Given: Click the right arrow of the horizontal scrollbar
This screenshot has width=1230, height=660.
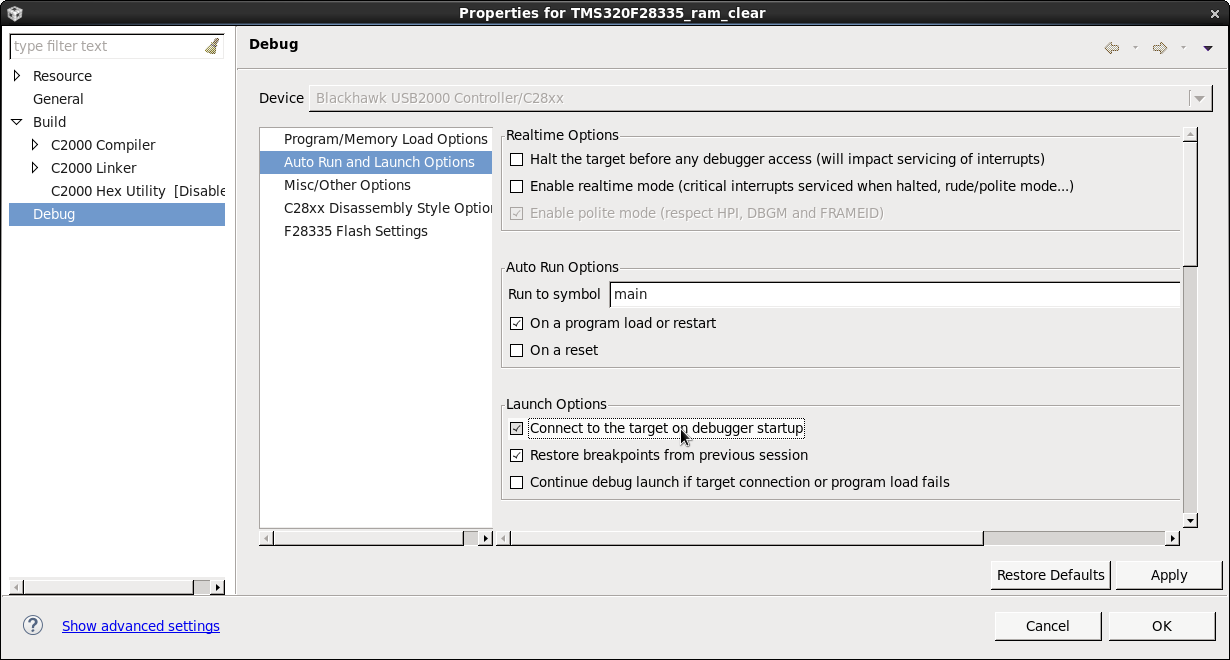Looking at the screenshot, I should [x=1171, y=538].
